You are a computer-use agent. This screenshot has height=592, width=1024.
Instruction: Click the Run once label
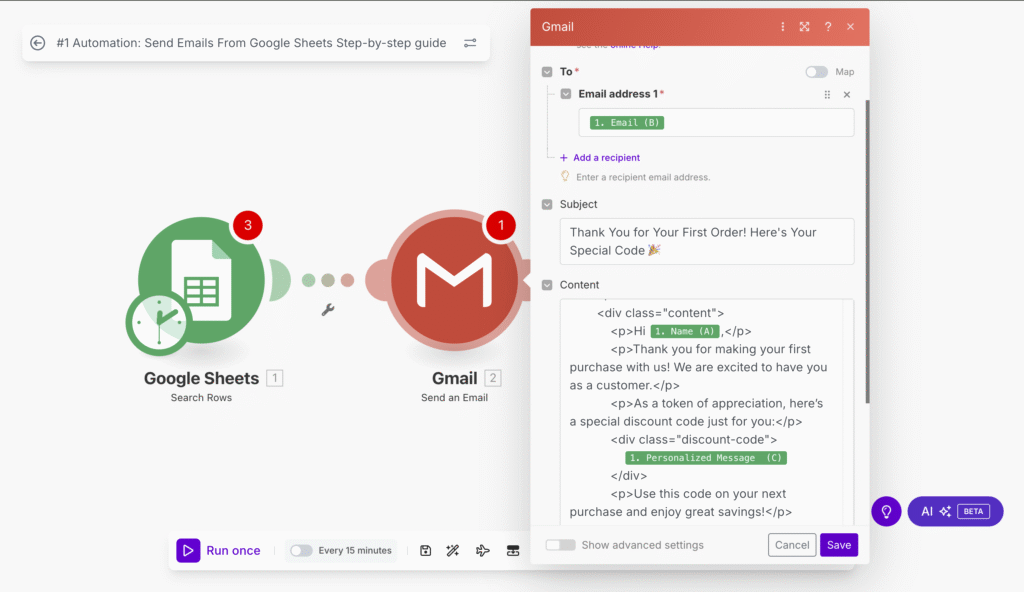coord(233,551)
